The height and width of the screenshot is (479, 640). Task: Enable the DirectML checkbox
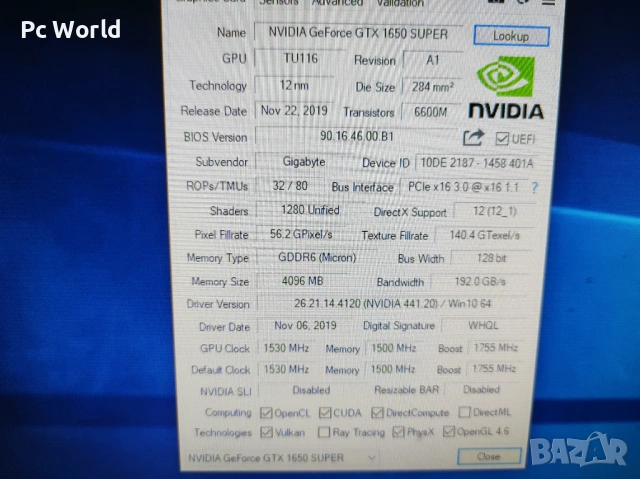[x=465, y=412]
